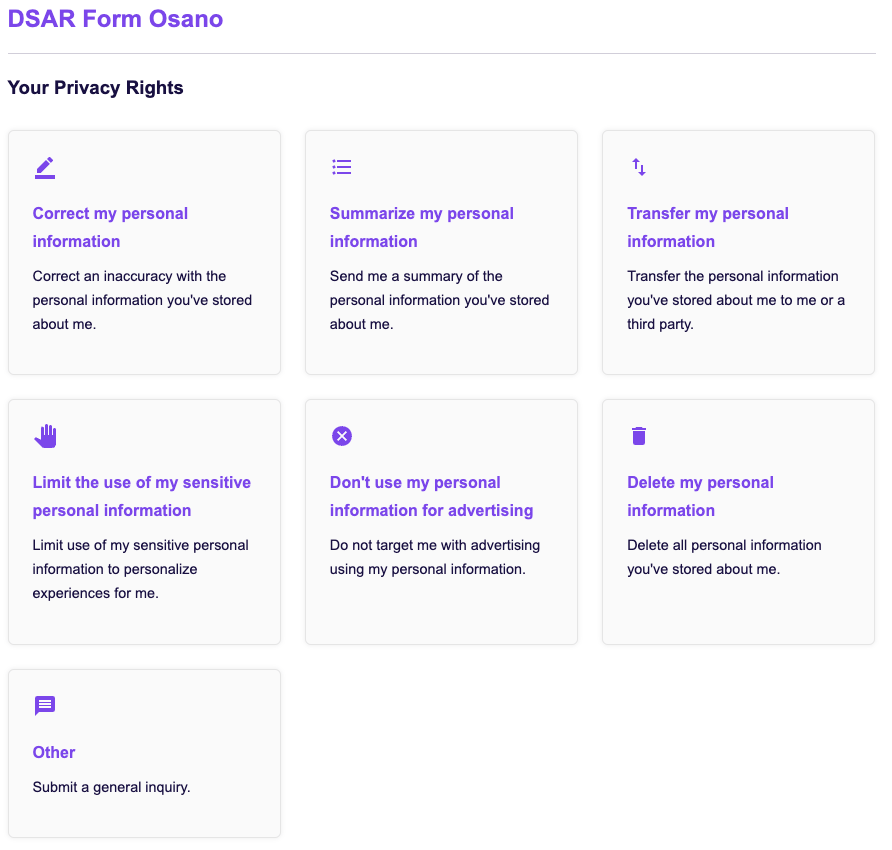
Task: Select "Transfer my personal information" heading
Action: [707, 227]
